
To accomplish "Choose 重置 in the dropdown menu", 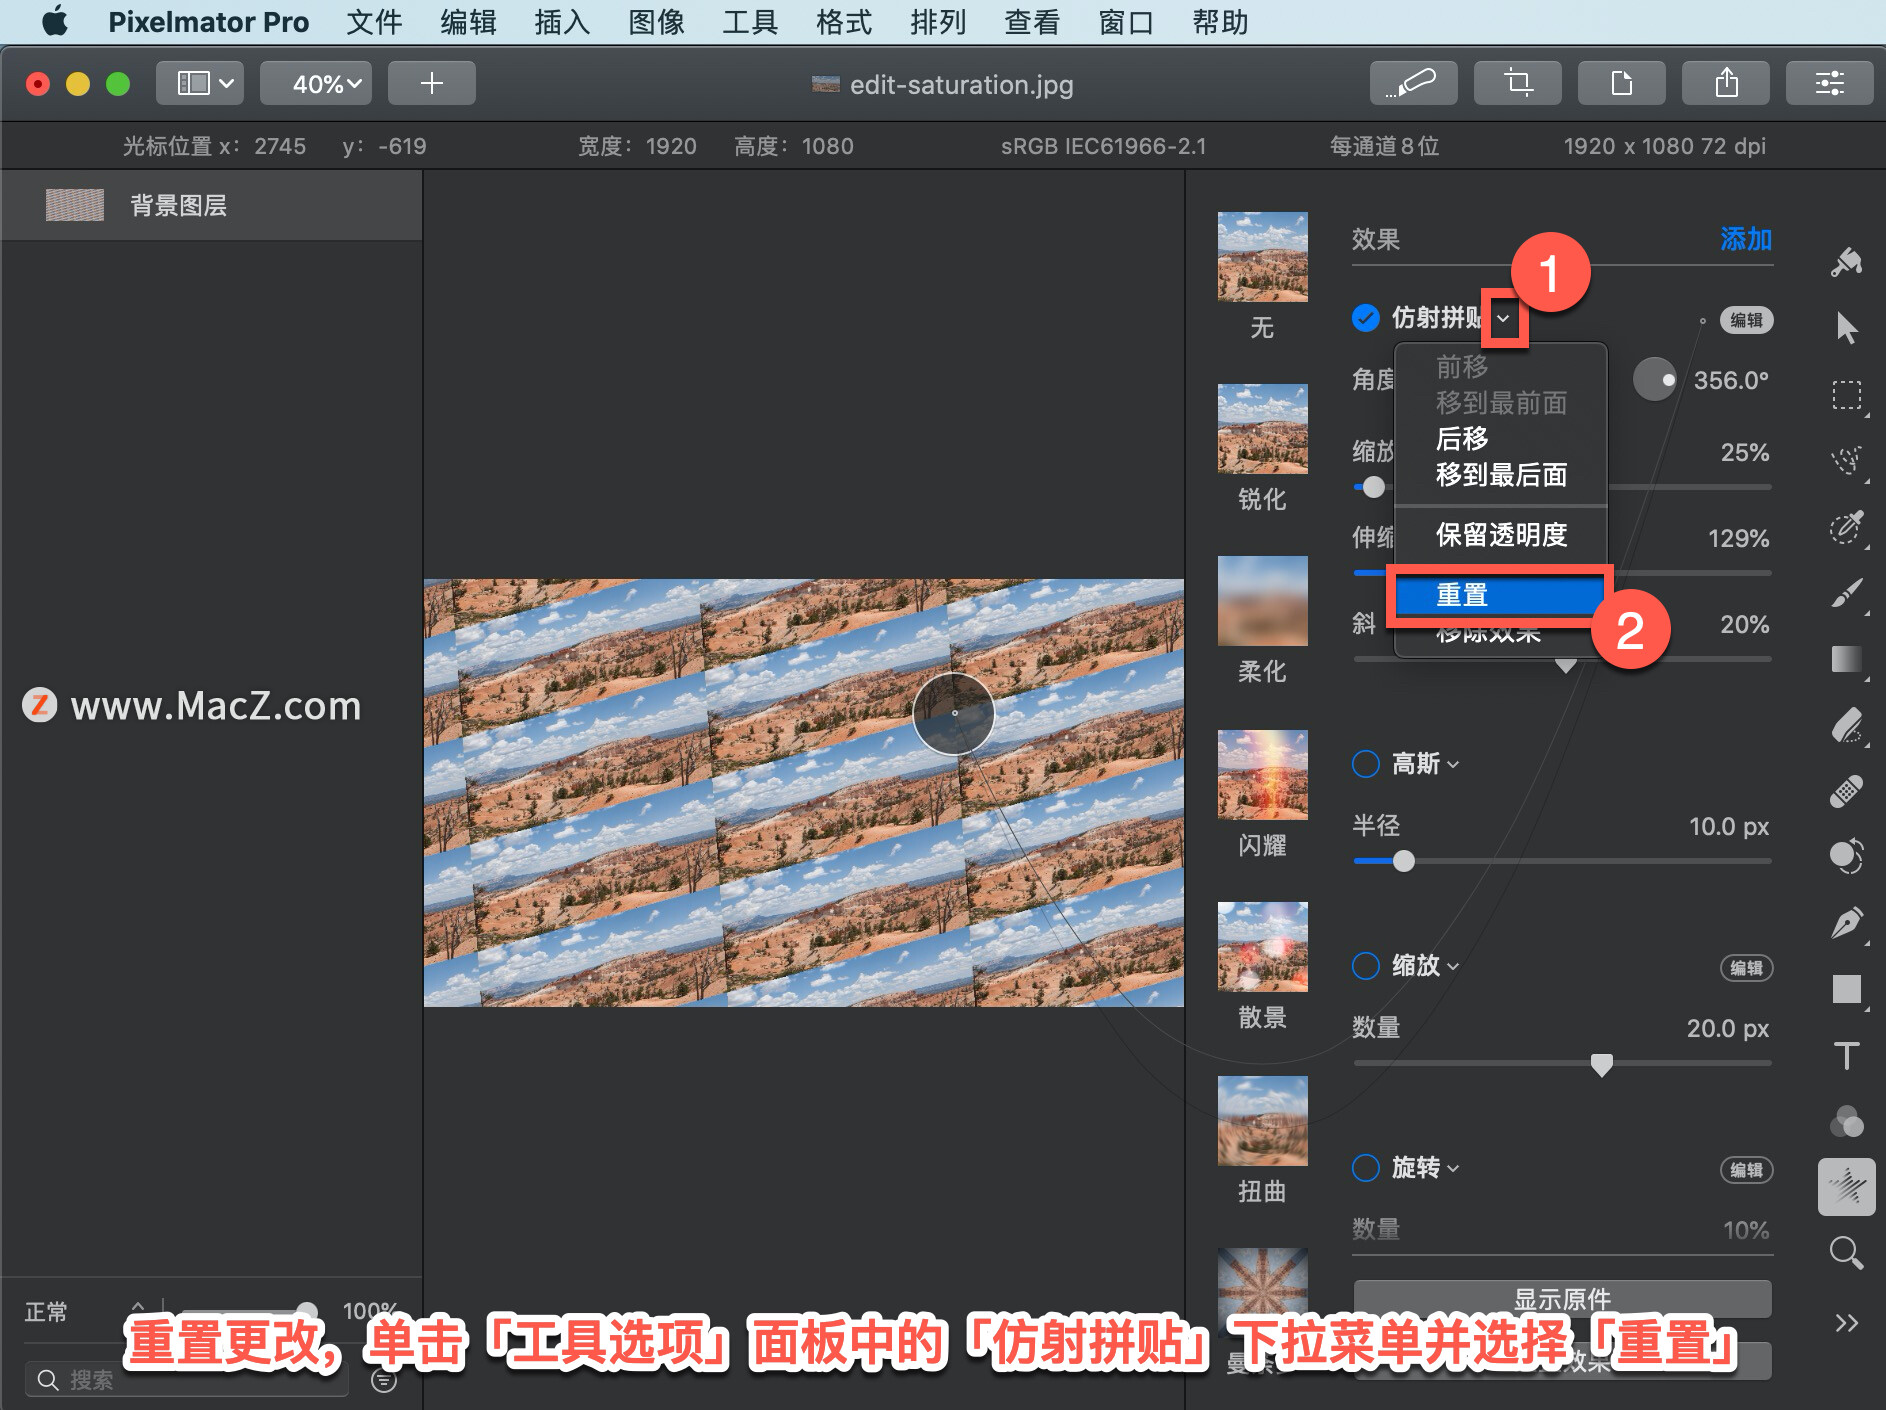I will click(x=1500, y=595).
